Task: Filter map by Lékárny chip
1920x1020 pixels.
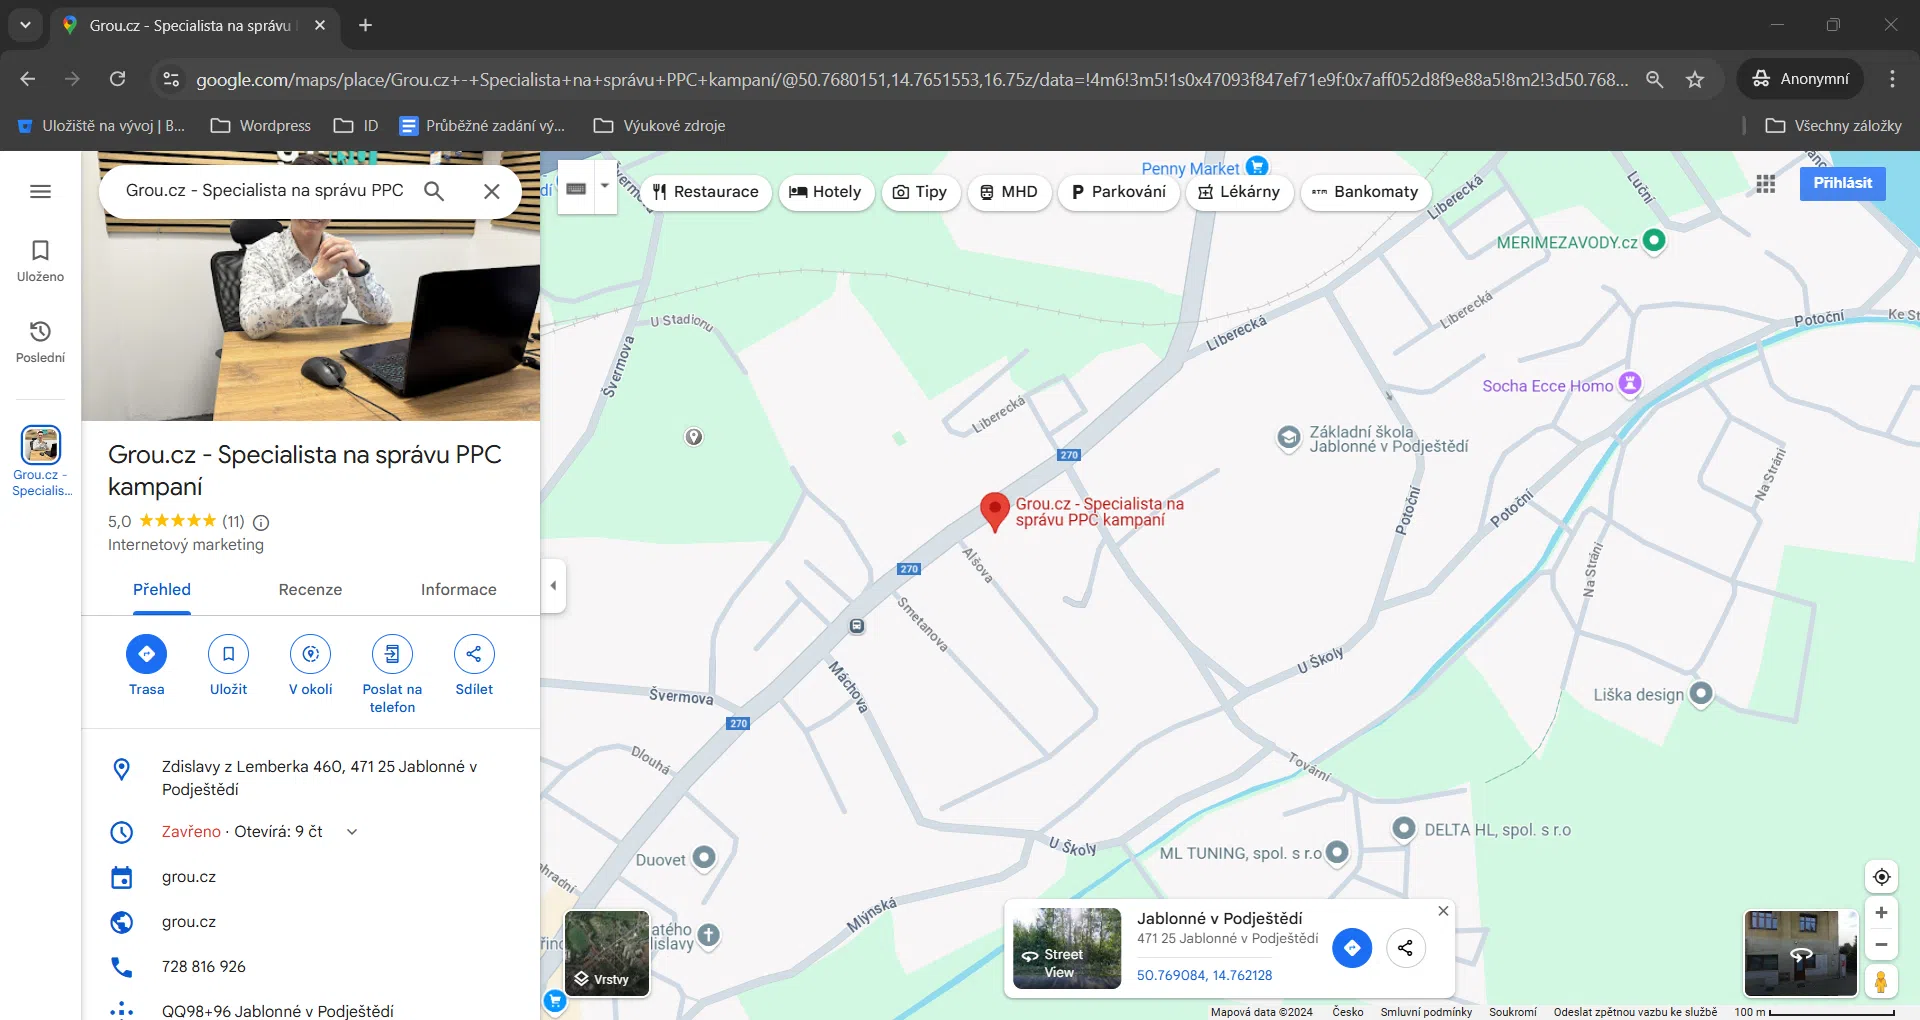Action: pos(1240,192)
